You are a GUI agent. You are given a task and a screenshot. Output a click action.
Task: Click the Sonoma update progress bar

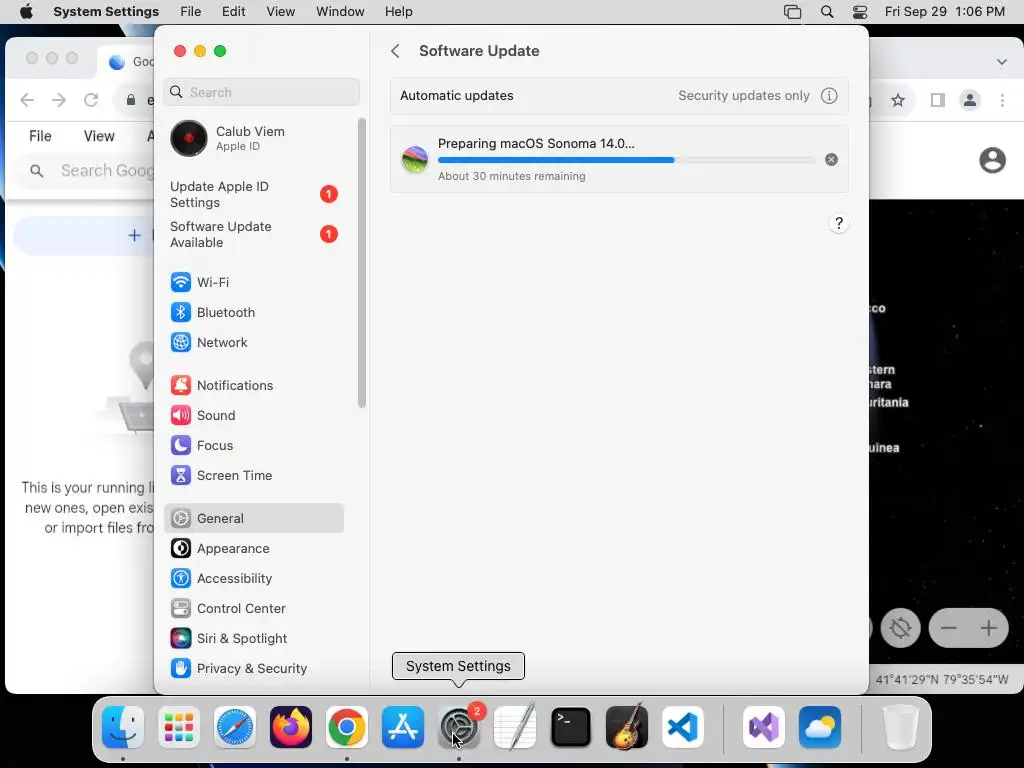click(626, 159)
